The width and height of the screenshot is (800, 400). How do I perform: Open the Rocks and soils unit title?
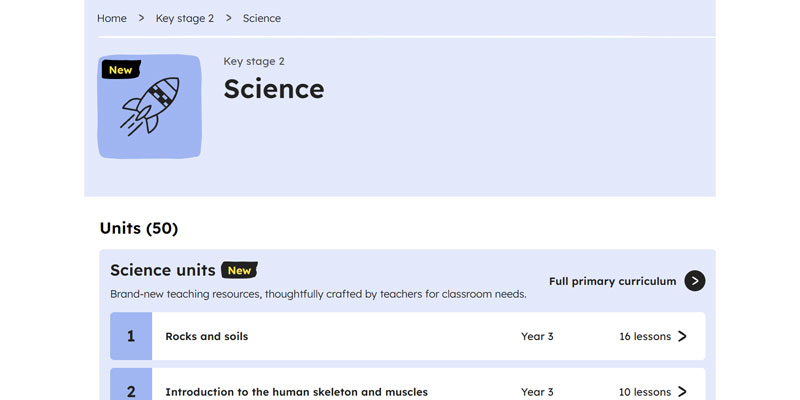point(207,336)
